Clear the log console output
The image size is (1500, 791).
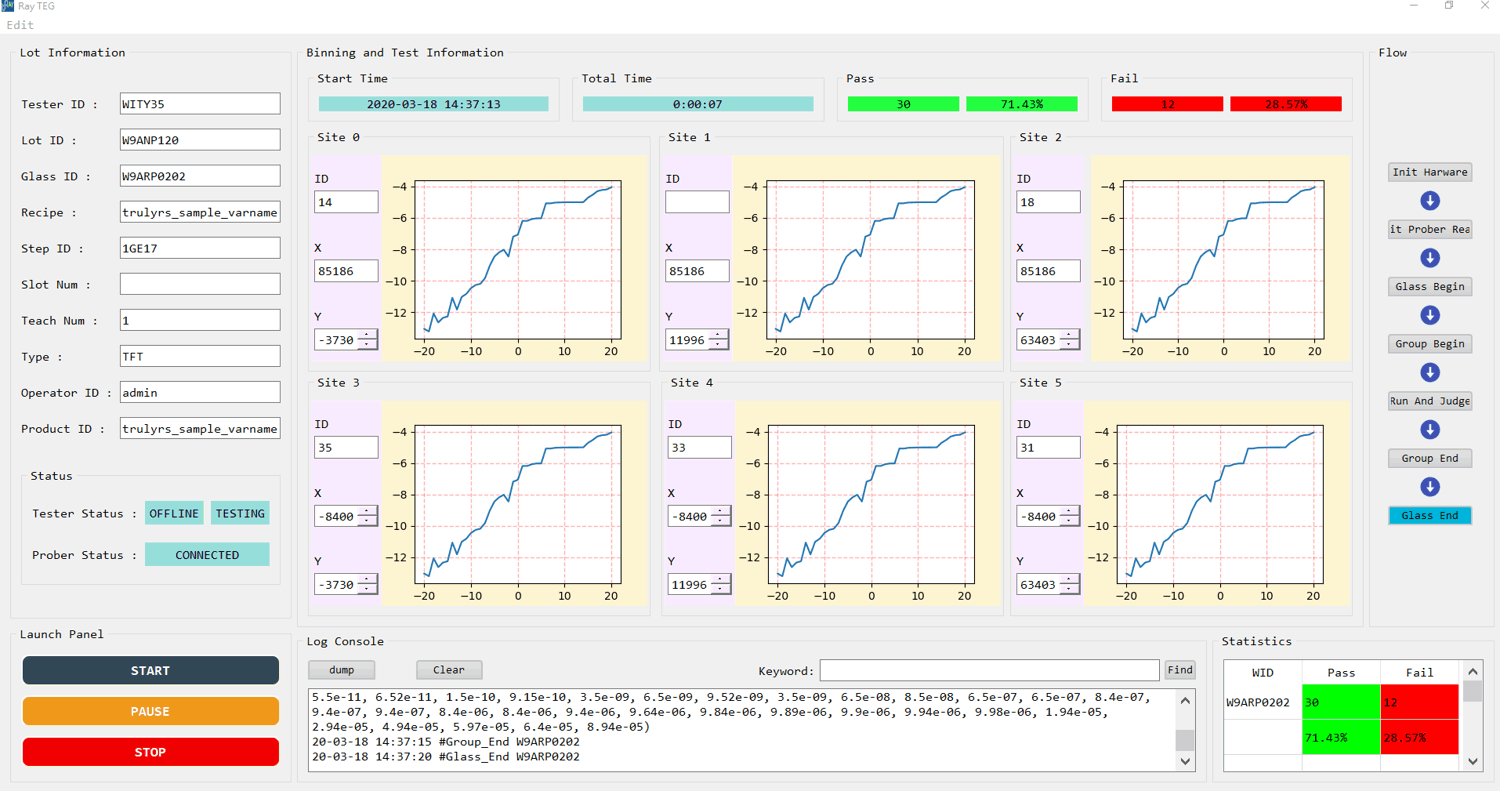pyautogui.click(x=449, y=670)
